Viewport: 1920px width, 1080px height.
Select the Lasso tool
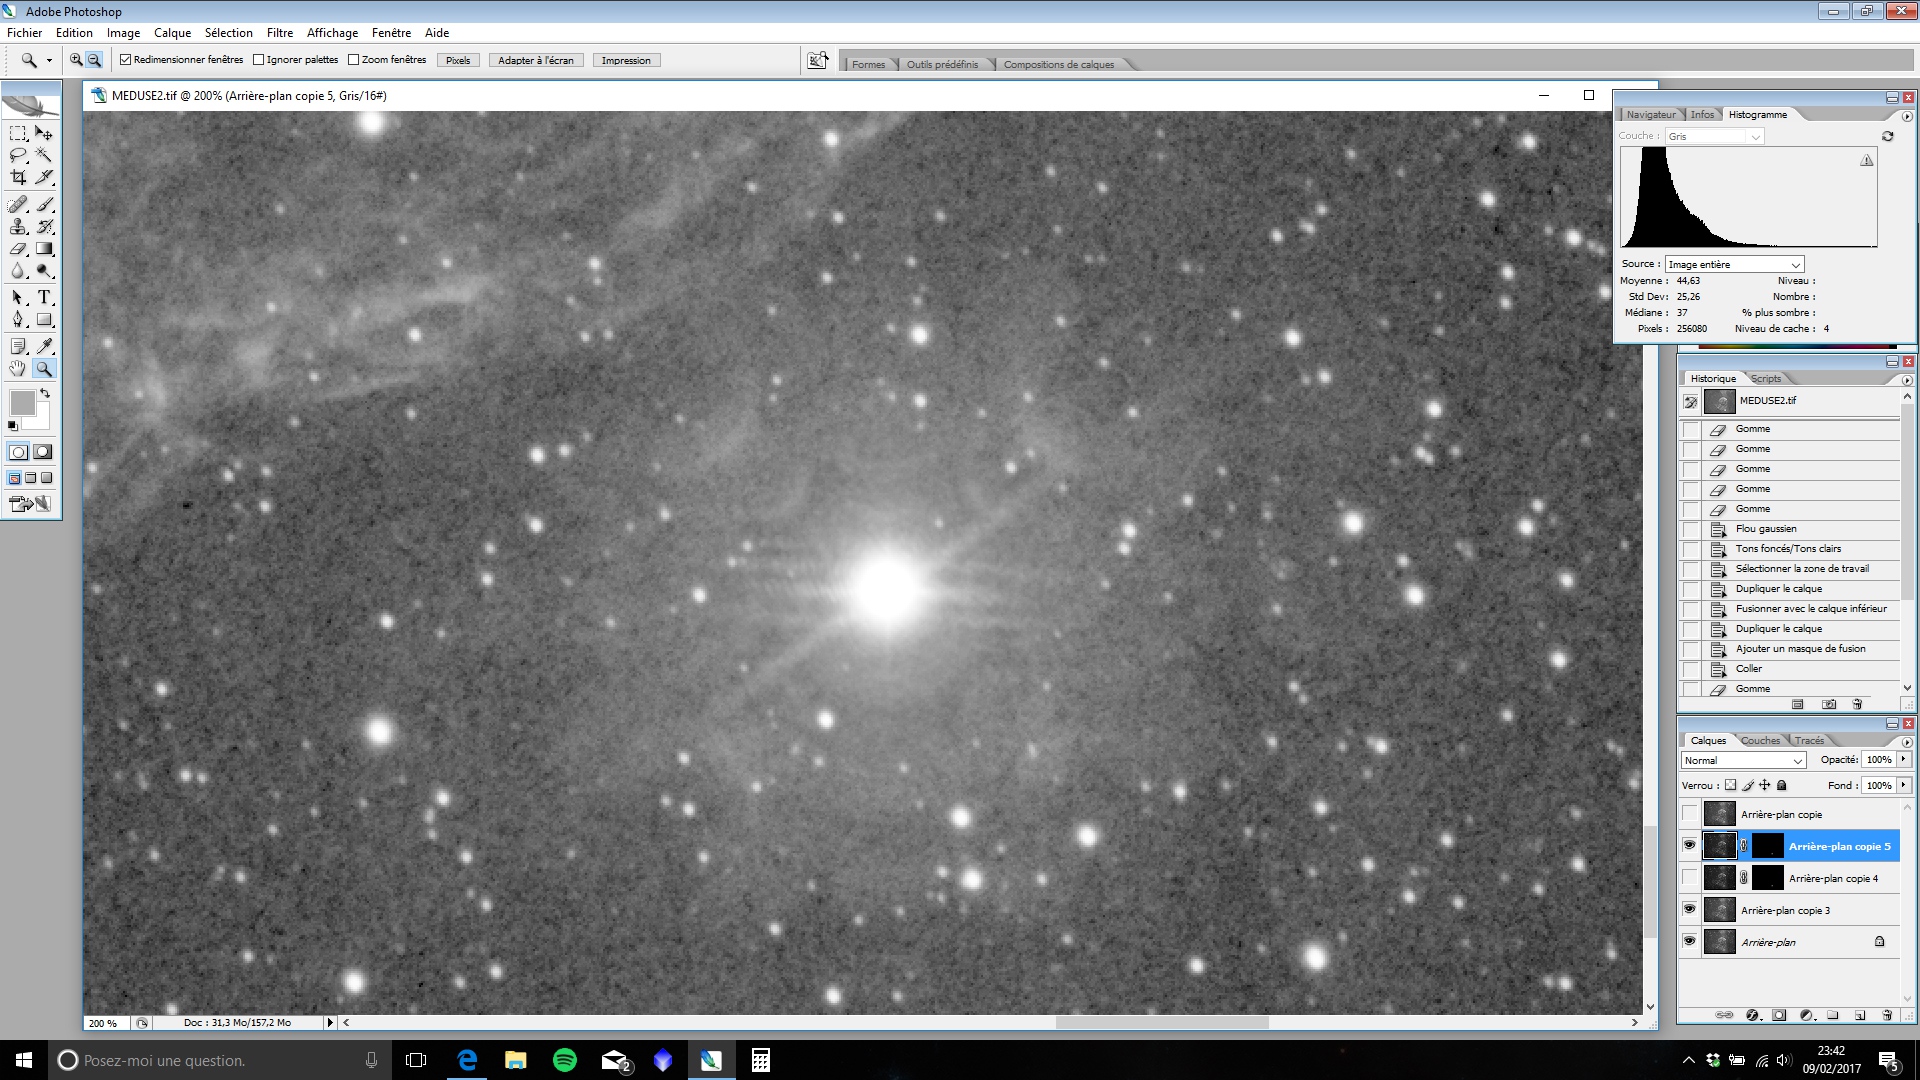tap(18, 155)
